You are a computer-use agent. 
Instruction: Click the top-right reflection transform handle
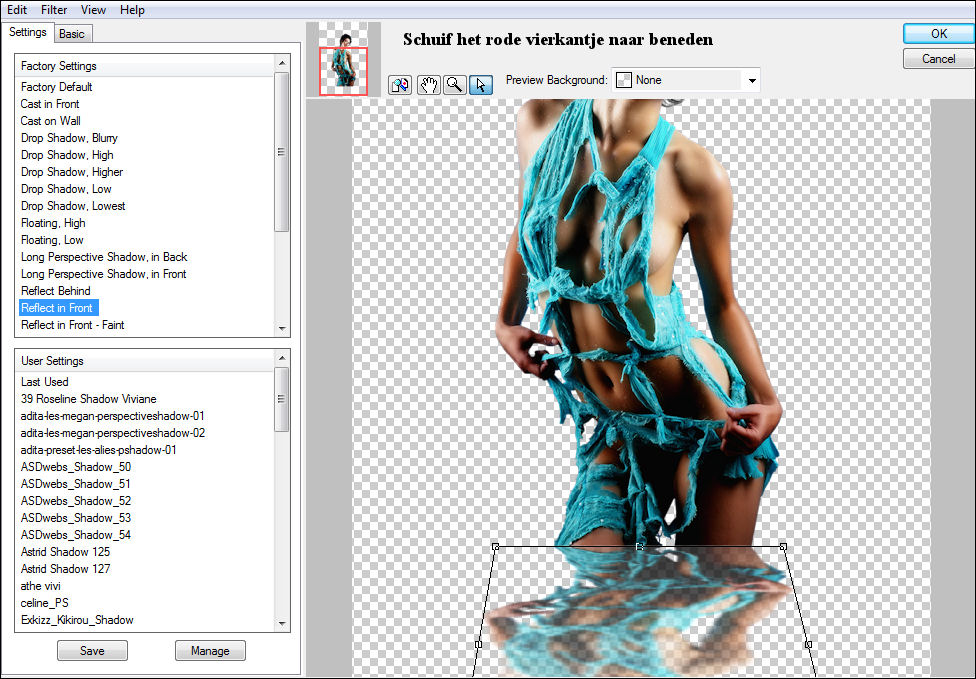(x=783, y=546)
